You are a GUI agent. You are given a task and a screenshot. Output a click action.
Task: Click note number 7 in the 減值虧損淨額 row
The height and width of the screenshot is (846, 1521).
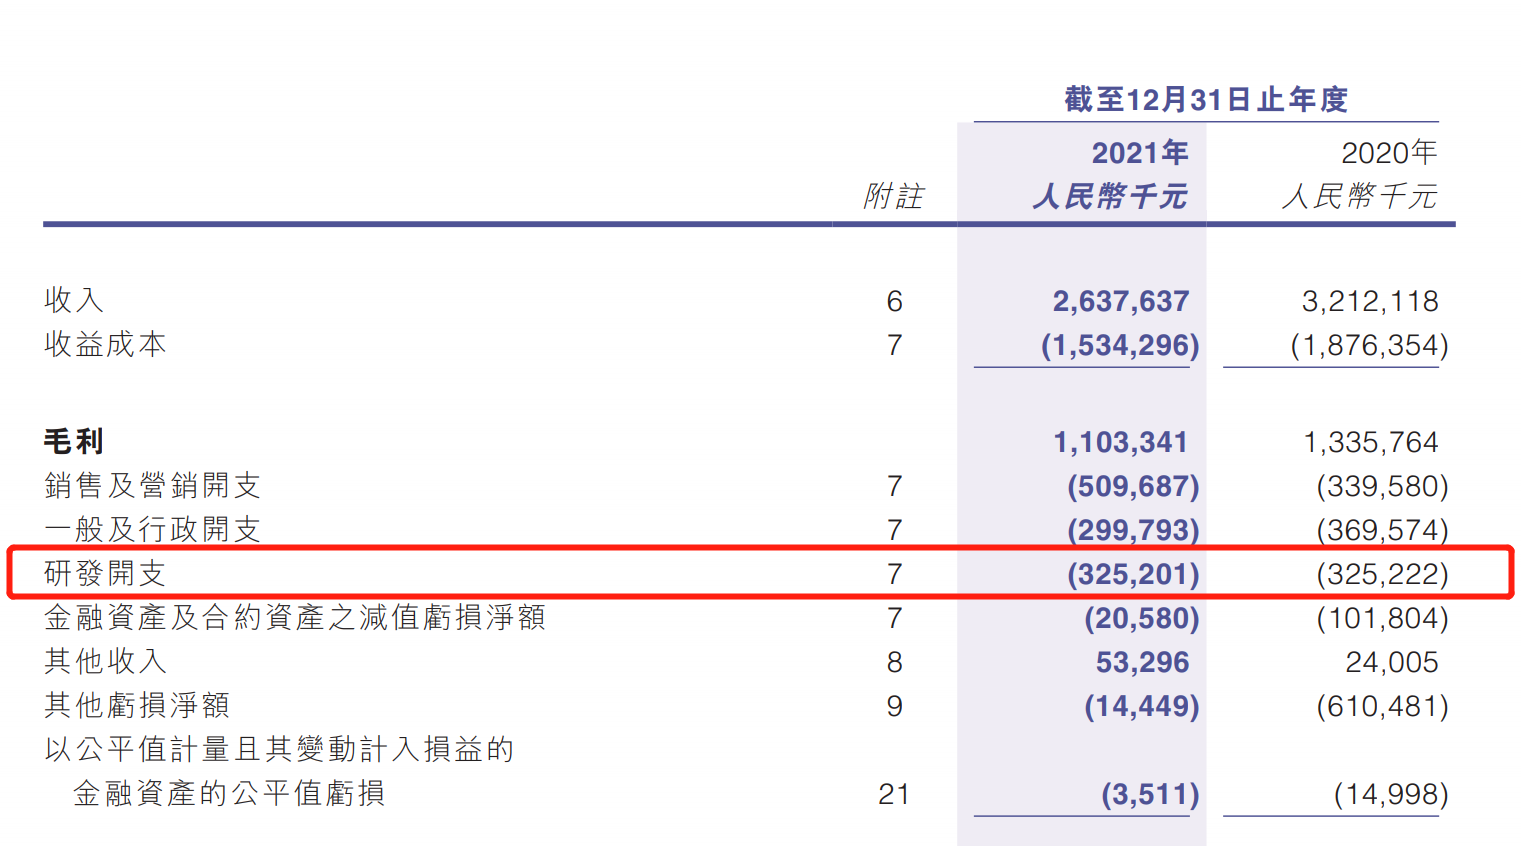point(894,618)
